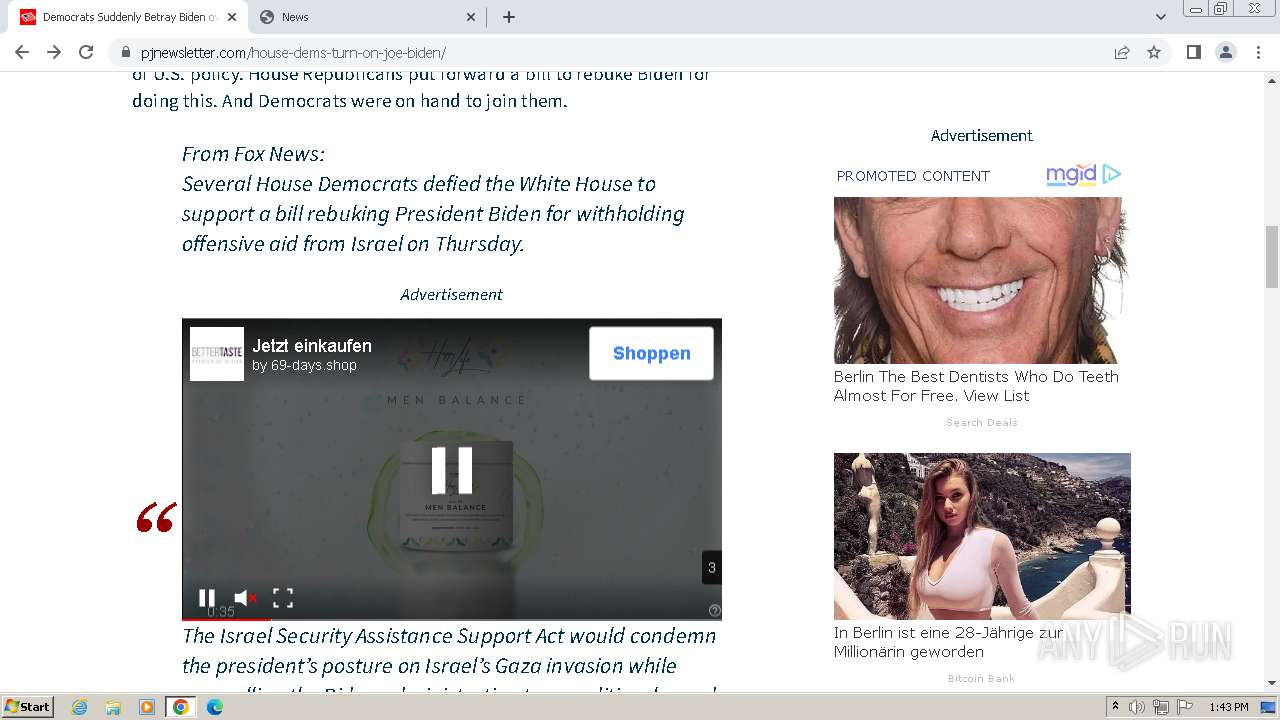Image resolution: width=1280 pixels, height=720 pixels.
Task: Open the 28-Jährige Millionärin ad image
Action: coord(982,536)
